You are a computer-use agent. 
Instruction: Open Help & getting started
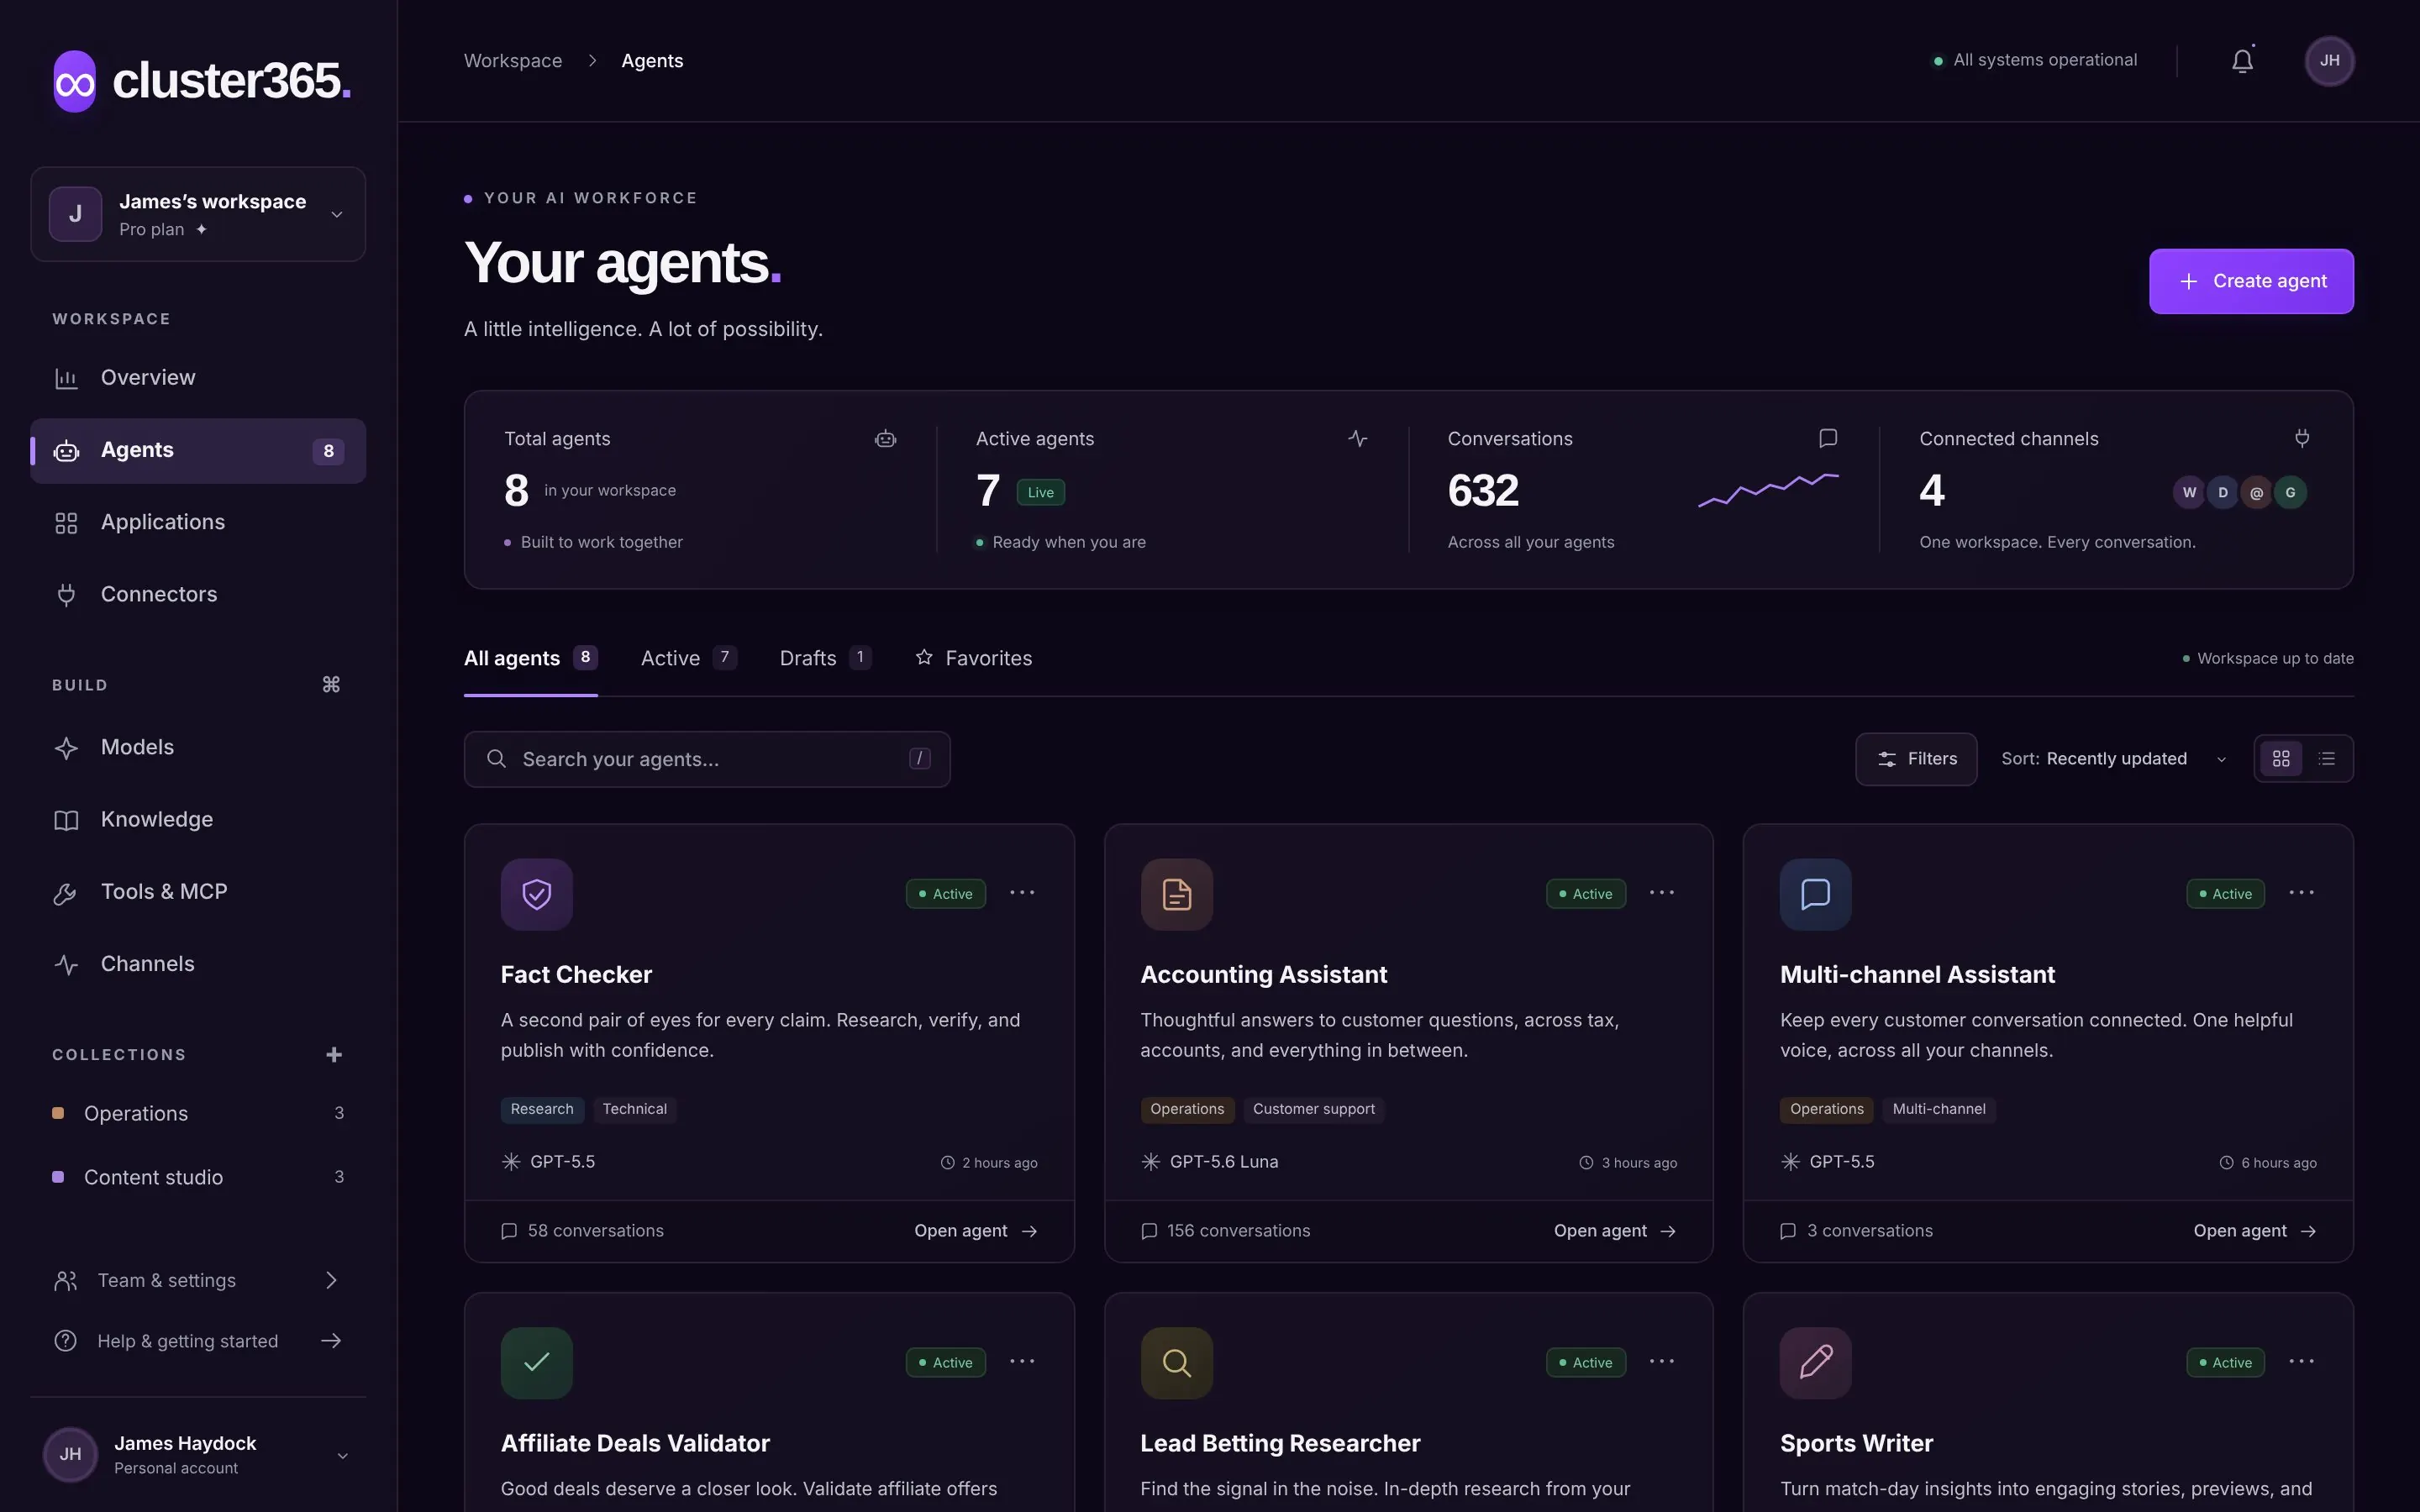(x=198, y=1341)
